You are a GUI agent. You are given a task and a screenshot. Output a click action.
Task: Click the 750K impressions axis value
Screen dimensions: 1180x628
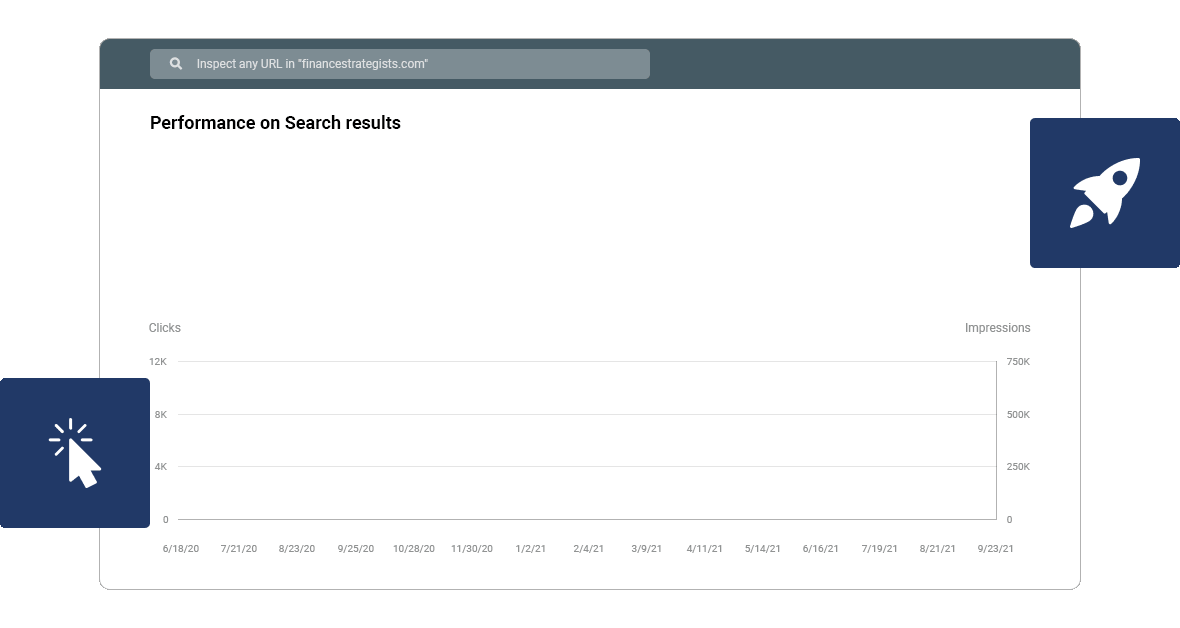[x=1018, y=361]
